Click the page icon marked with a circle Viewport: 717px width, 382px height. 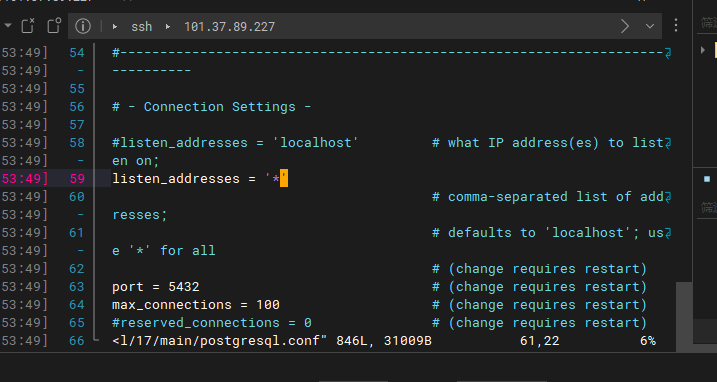(x=54, y=26)
